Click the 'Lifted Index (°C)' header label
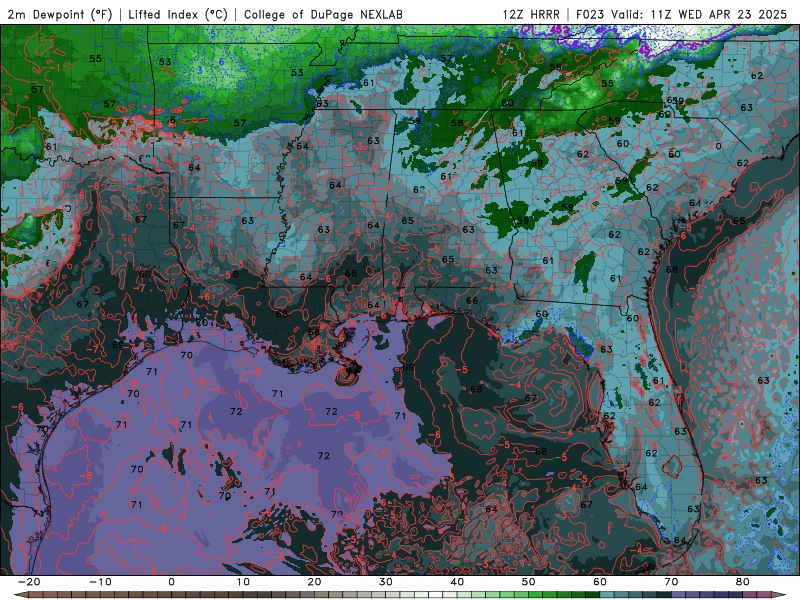The image size is (800, 600). coord(178,14)
